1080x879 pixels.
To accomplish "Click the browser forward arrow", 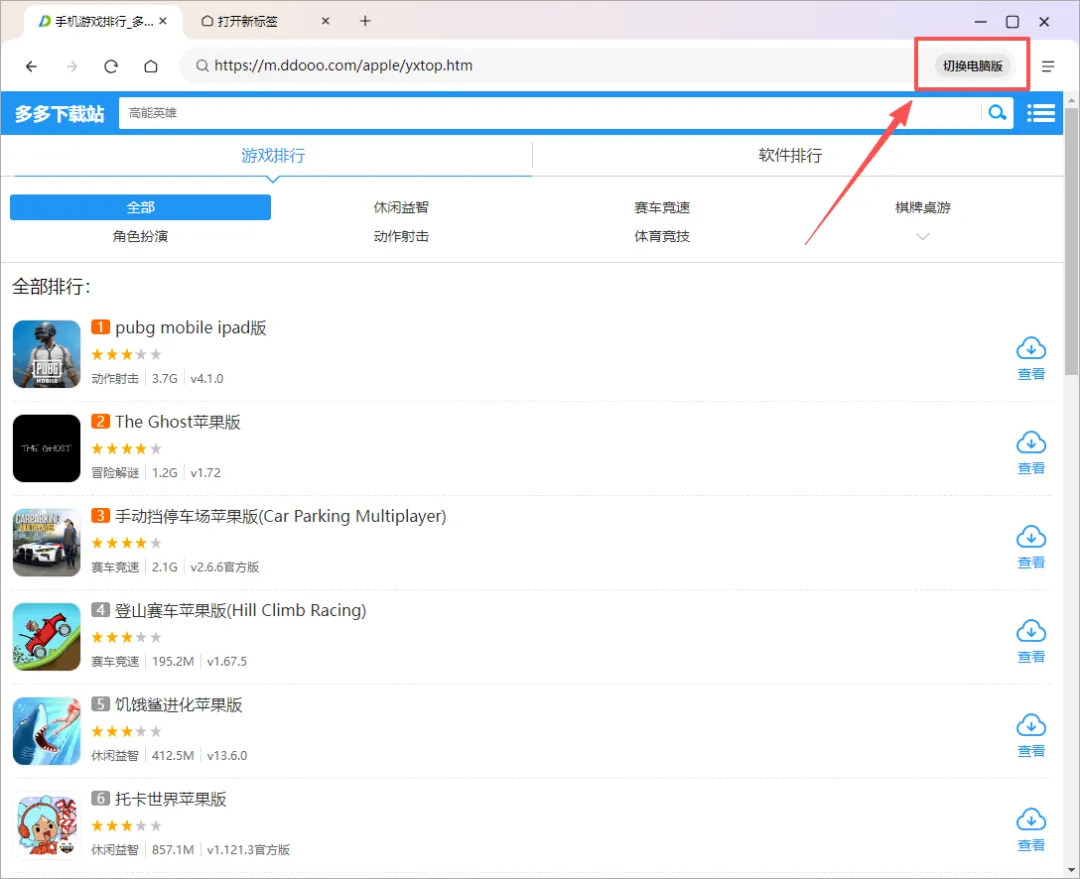I will 72,66.
